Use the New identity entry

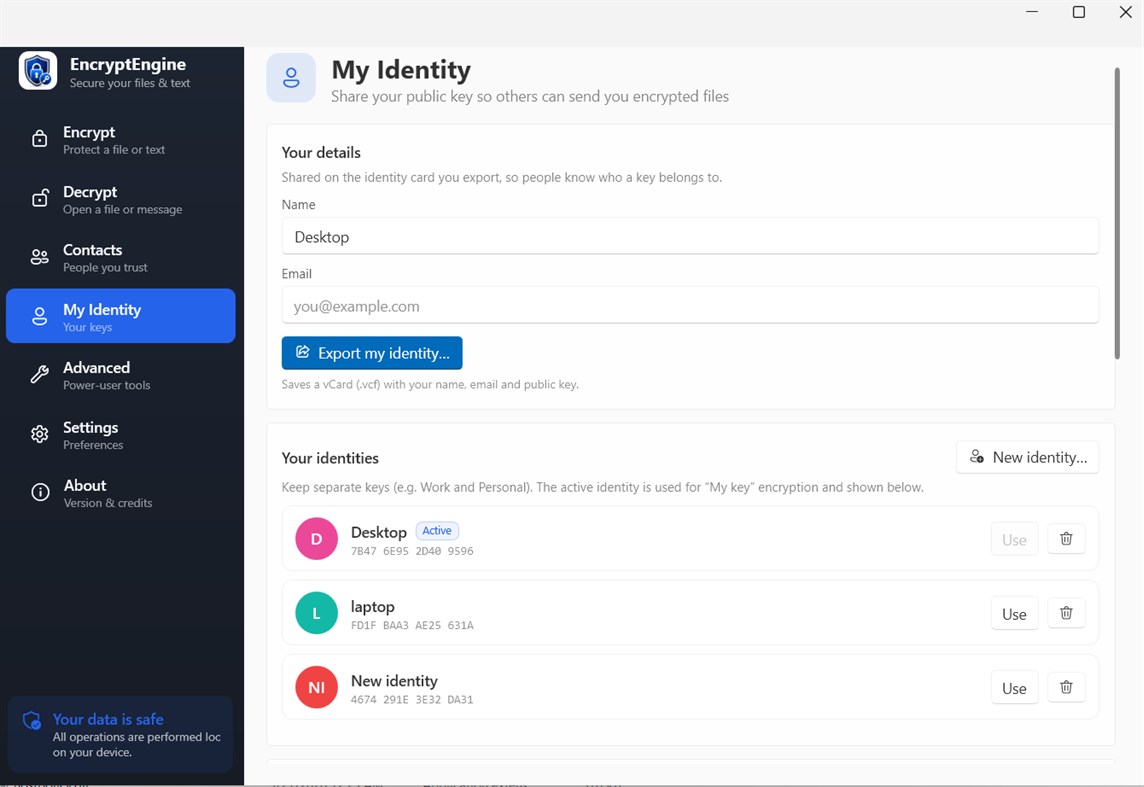pyautogui.click(x=1014, y=688)
